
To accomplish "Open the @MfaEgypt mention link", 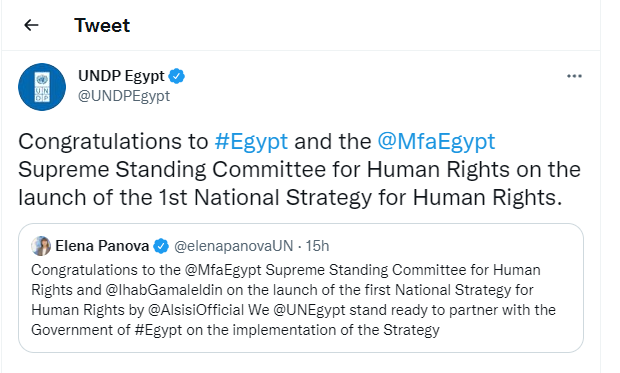I will pos(436,141).
